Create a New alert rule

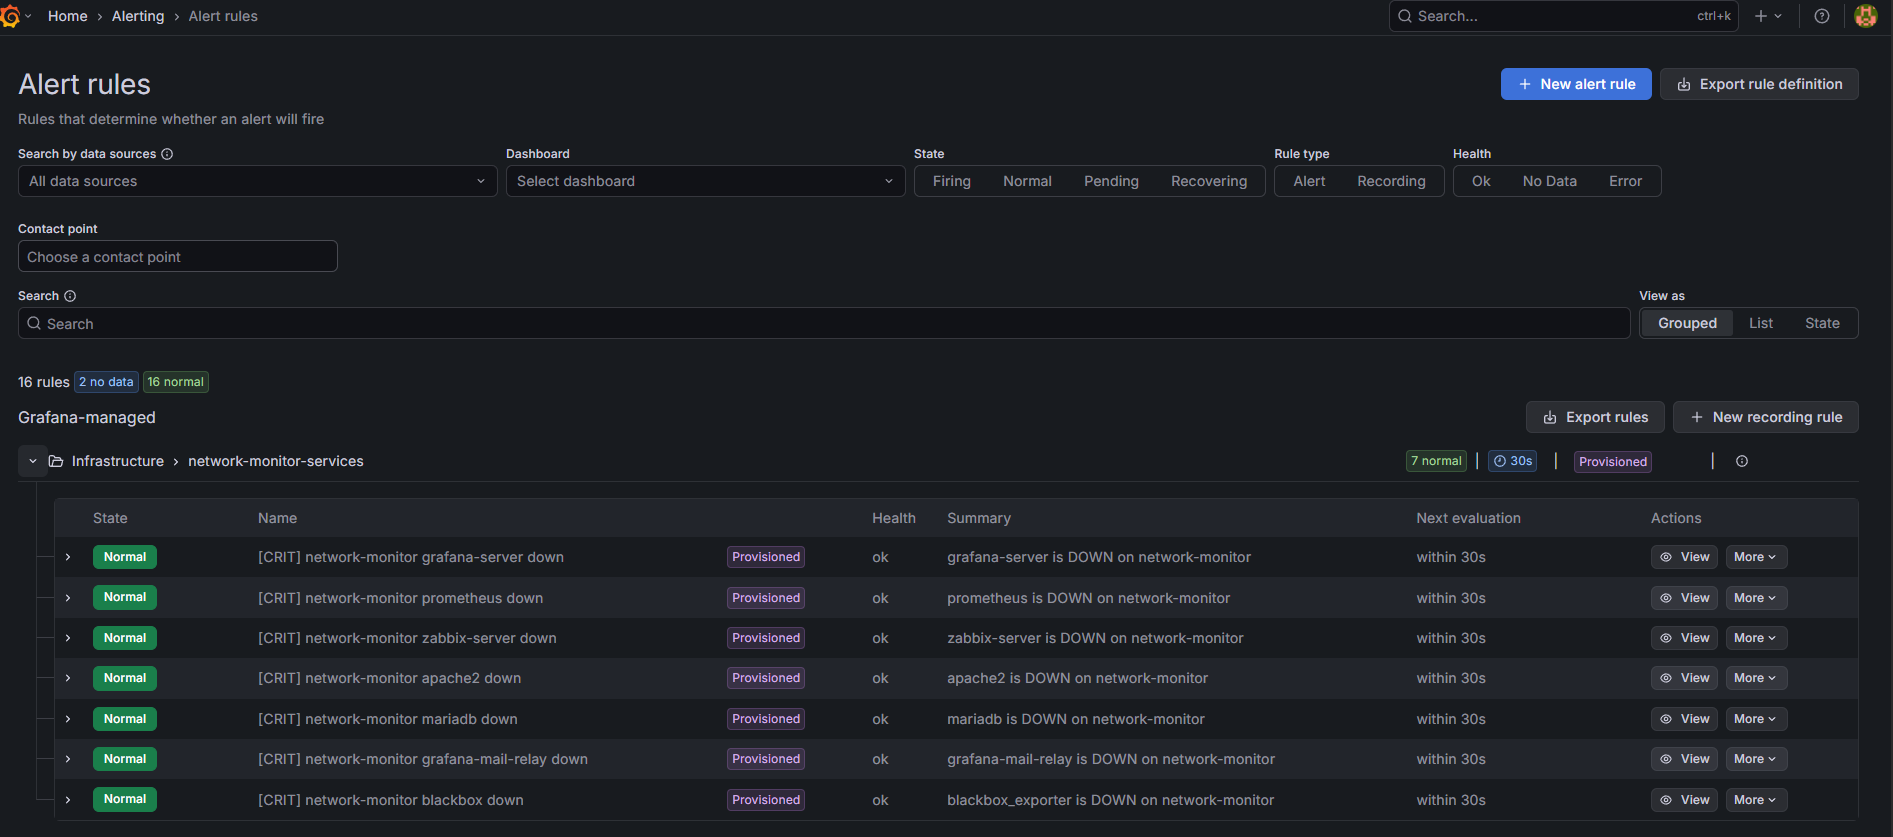tap(1576, 84)
